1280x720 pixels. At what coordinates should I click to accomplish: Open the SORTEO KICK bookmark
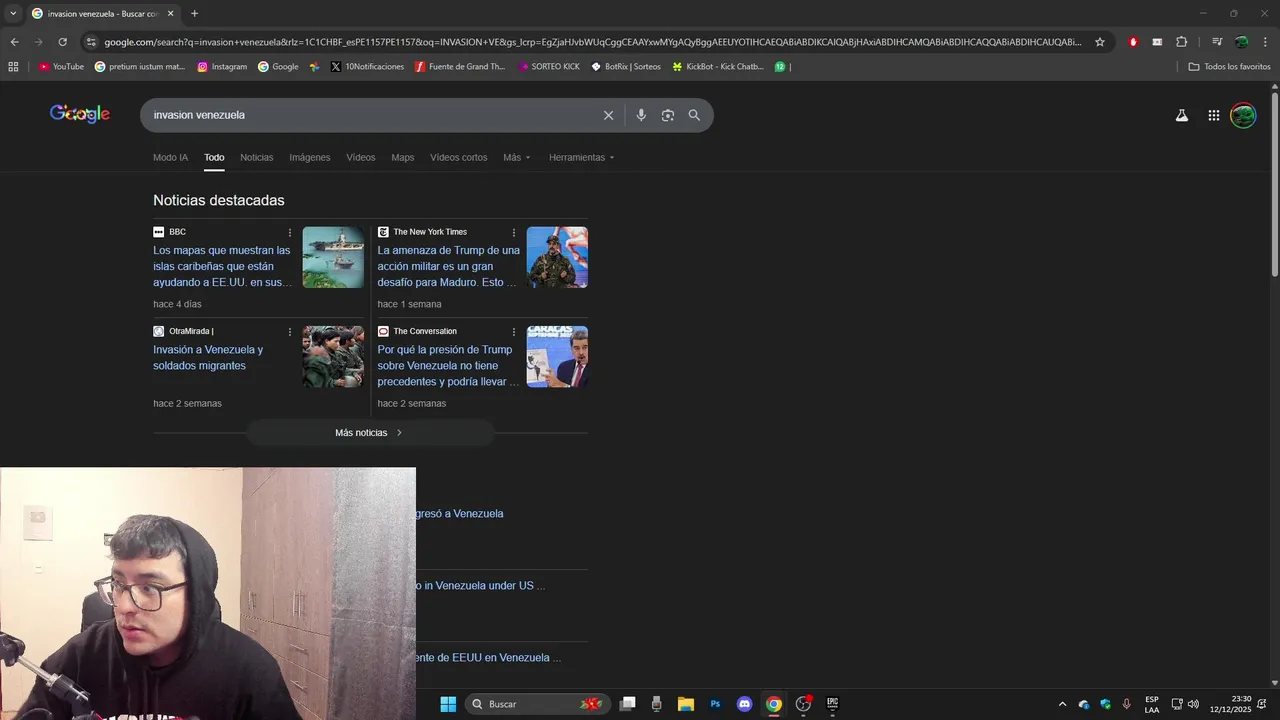(x=549, y=67)
